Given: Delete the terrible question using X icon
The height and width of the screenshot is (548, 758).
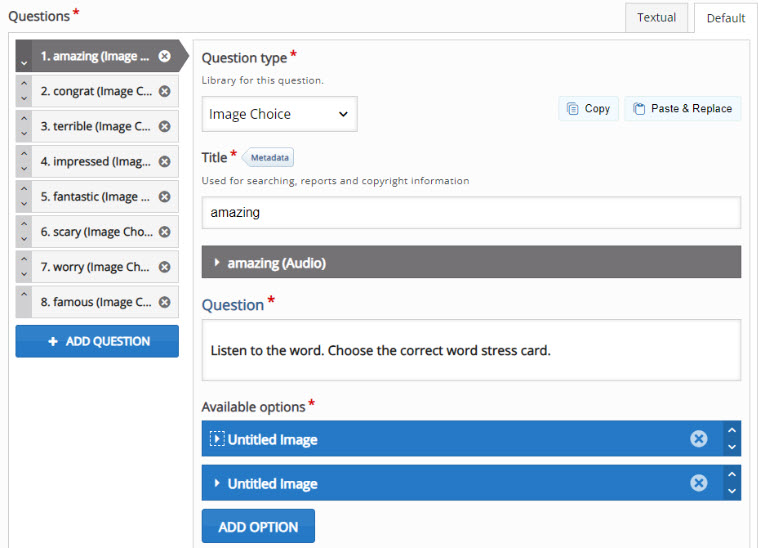Looking at the screenshot, I should point(164,126).
